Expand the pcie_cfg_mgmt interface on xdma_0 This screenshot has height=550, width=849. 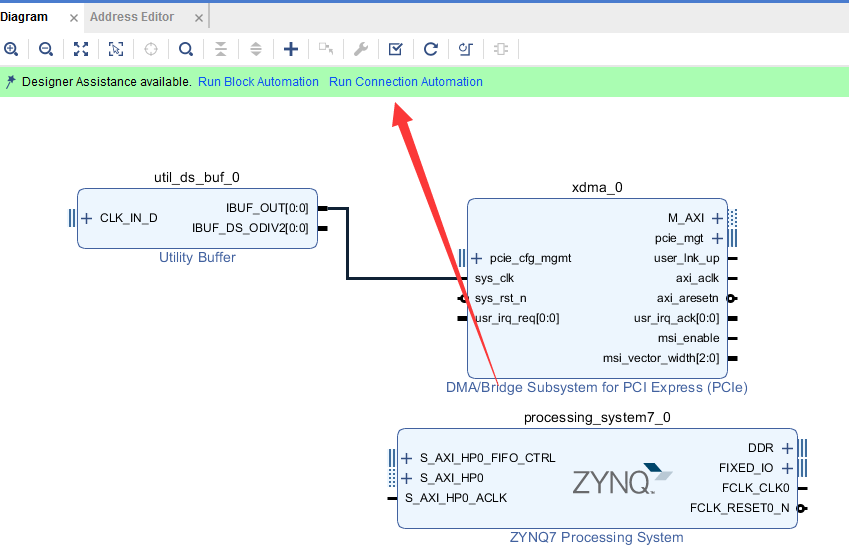pyautogui.click(x=476, y=258)
